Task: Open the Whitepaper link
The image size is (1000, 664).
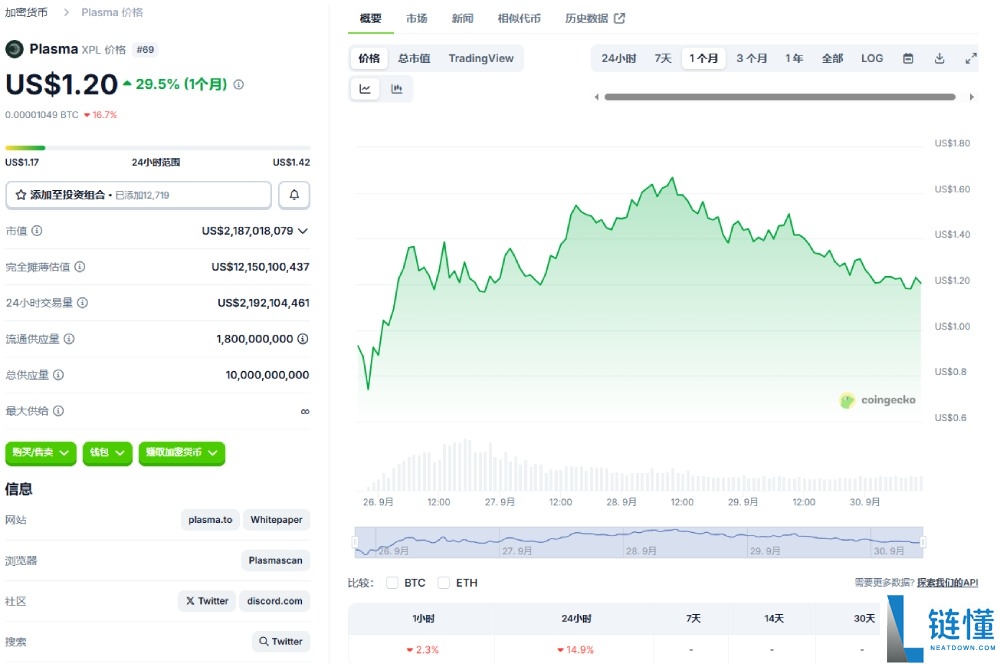Action: click(x=276, y=520)
